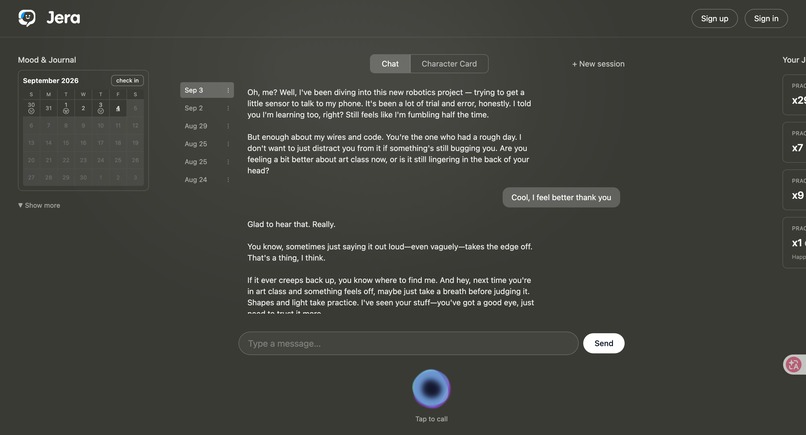Select August 30 with mood face
The height and width of the screenshot is (435, 806).
coord(31,108)
